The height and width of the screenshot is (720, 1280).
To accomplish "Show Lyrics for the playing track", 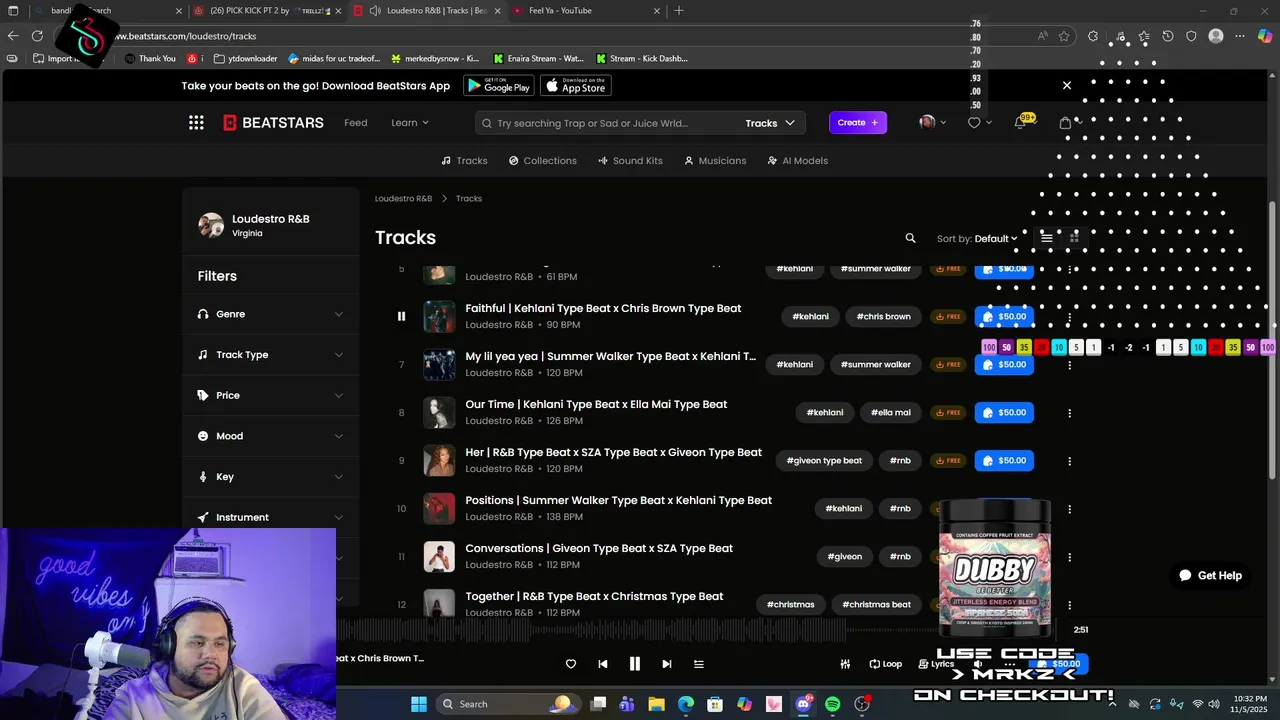I will click(x=936, y=664).
